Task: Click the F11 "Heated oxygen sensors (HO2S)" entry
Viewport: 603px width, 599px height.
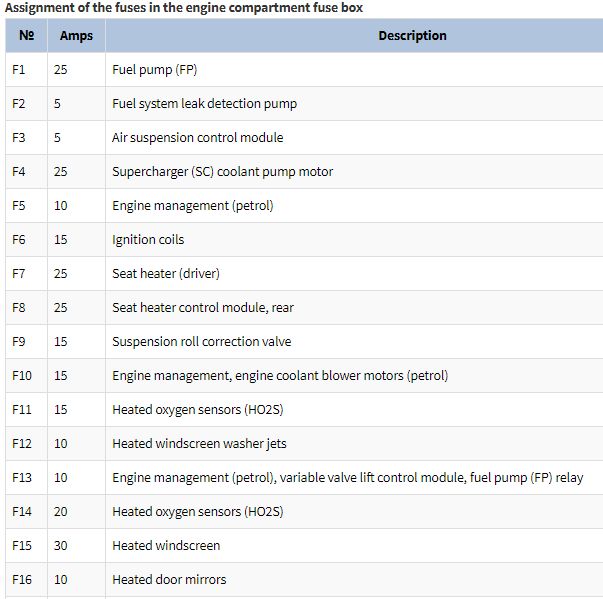Action: (x=198, y=409)
